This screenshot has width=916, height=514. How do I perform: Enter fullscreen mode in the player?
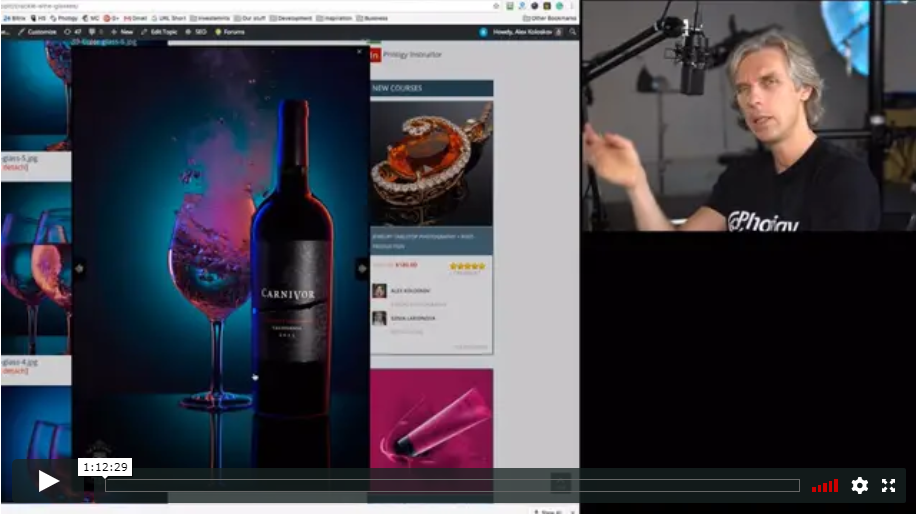click(x=889, y=485)
